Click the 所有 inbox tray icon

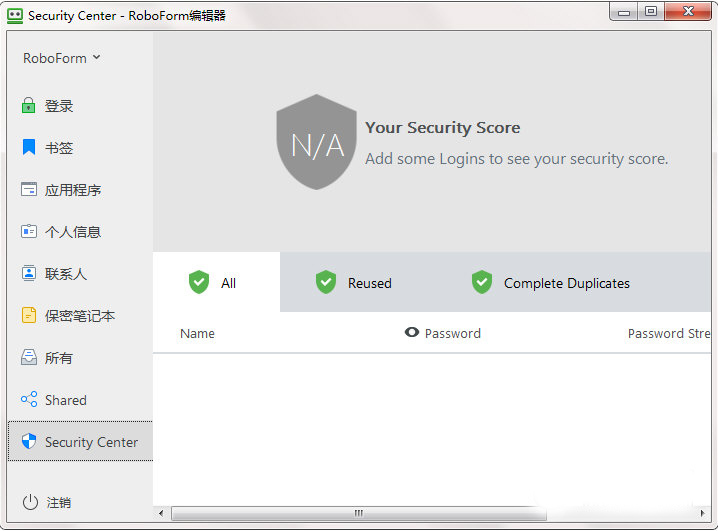click(29, 358)
